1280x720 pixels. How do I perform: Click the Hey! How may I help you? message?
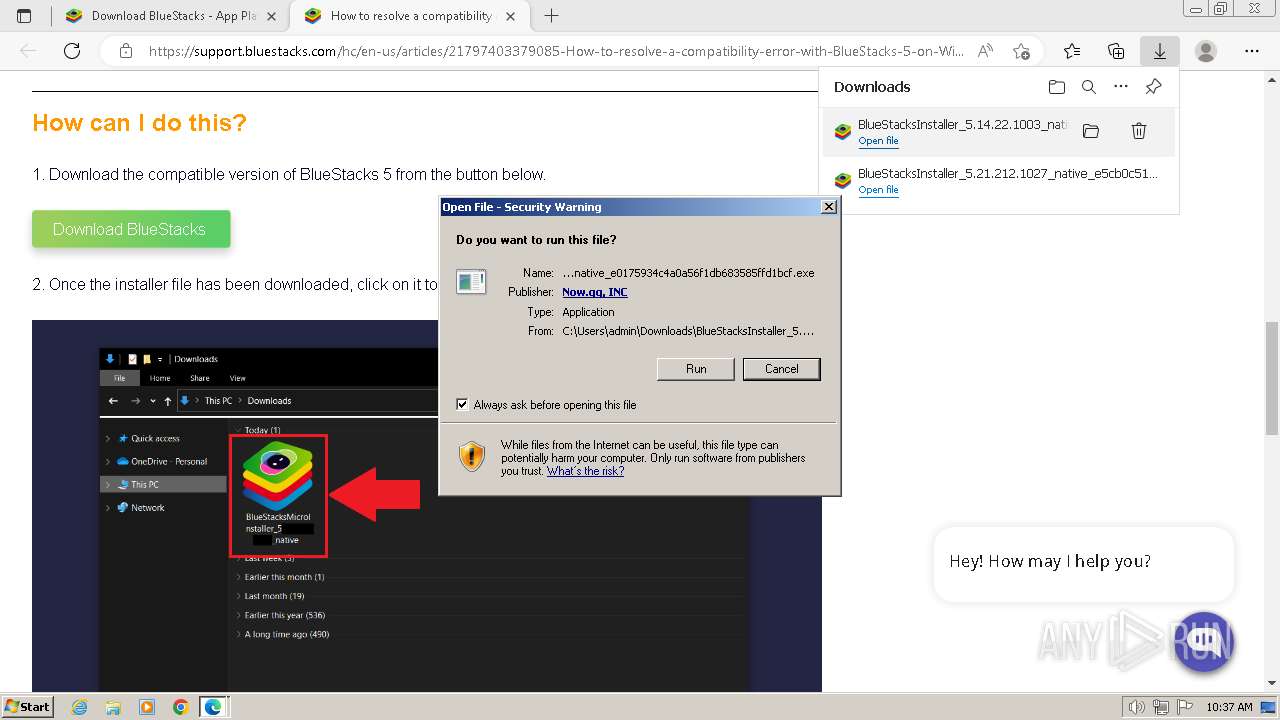[1050, 562]
